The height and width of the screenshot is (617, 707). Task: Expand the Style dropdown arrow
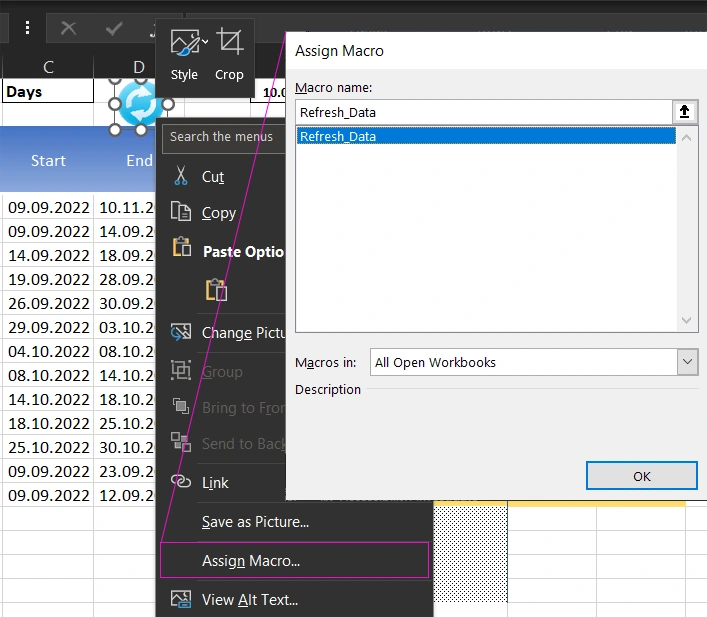pos(205,42)
